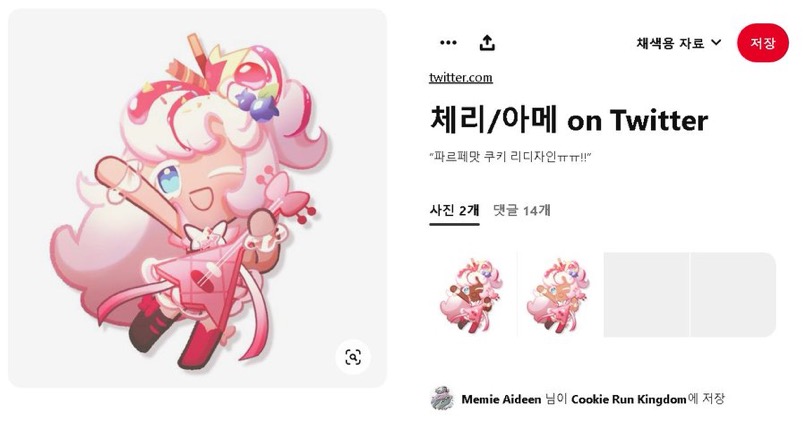Open the Cookie Run Kingdom board link
The image size is (806, 421).
click(629, 399)
